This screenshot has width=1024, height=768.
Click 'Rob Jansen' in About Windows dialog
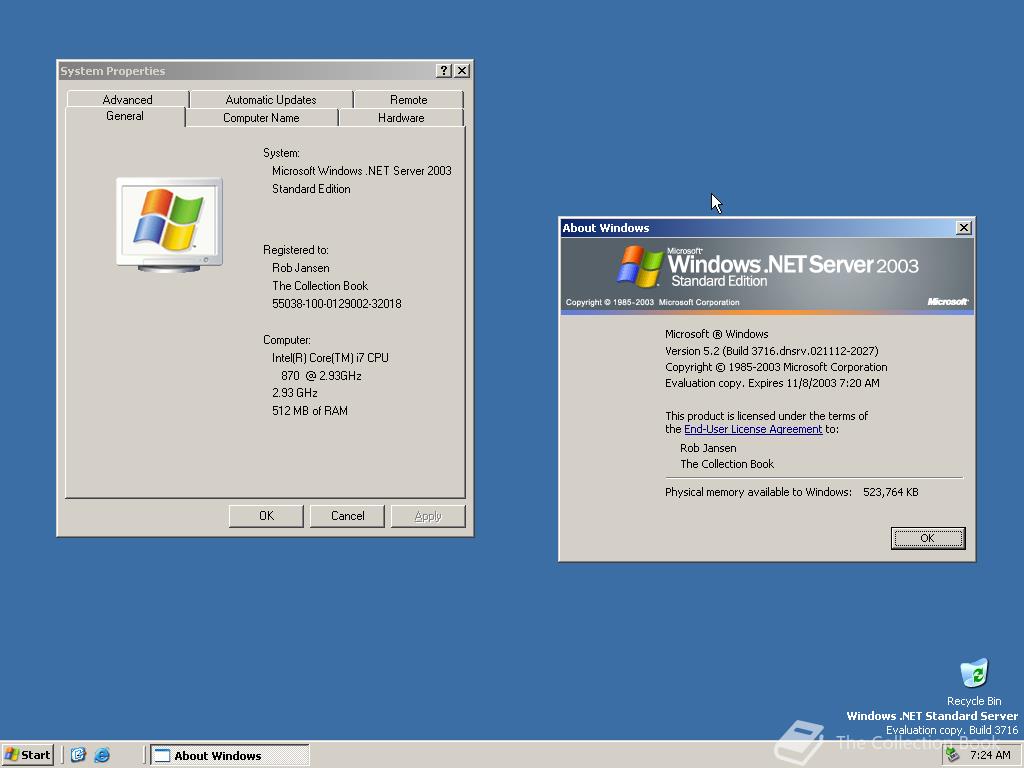tap(708, 448)
